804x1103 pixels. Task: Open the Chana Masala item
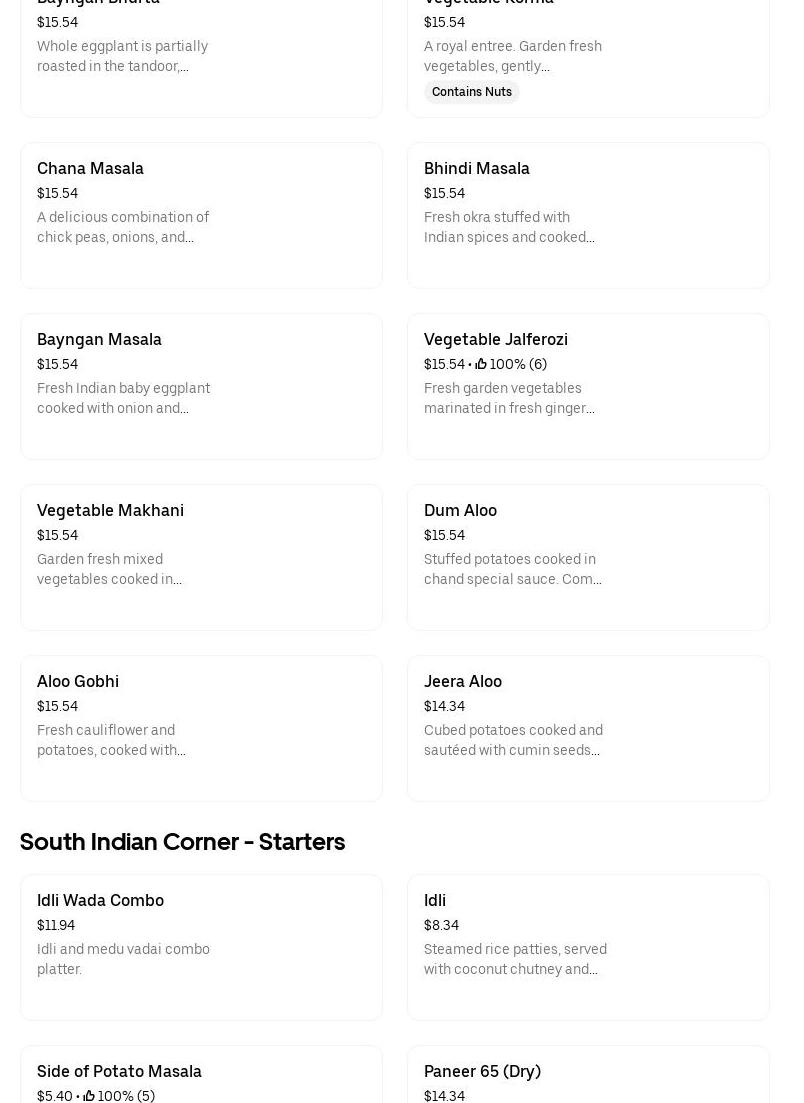[x=201, y=215]
